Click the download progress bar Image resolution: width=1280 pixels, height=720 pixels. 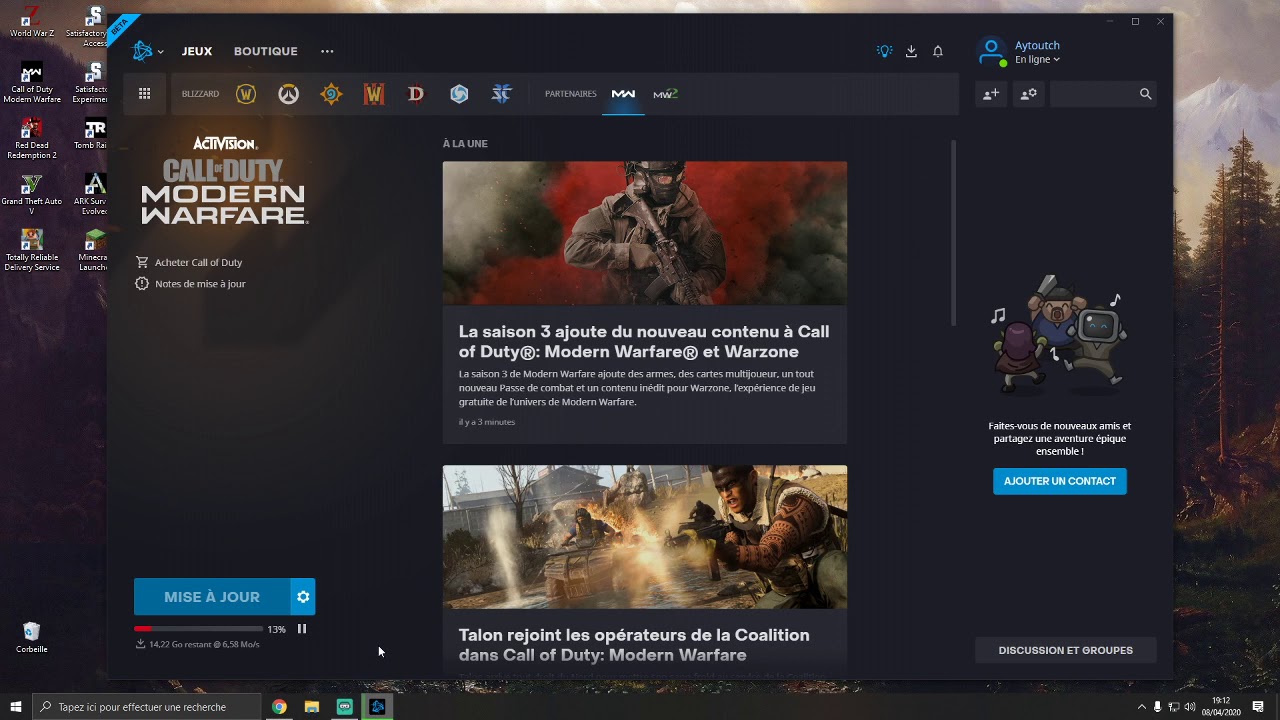[x=198, y=629]
